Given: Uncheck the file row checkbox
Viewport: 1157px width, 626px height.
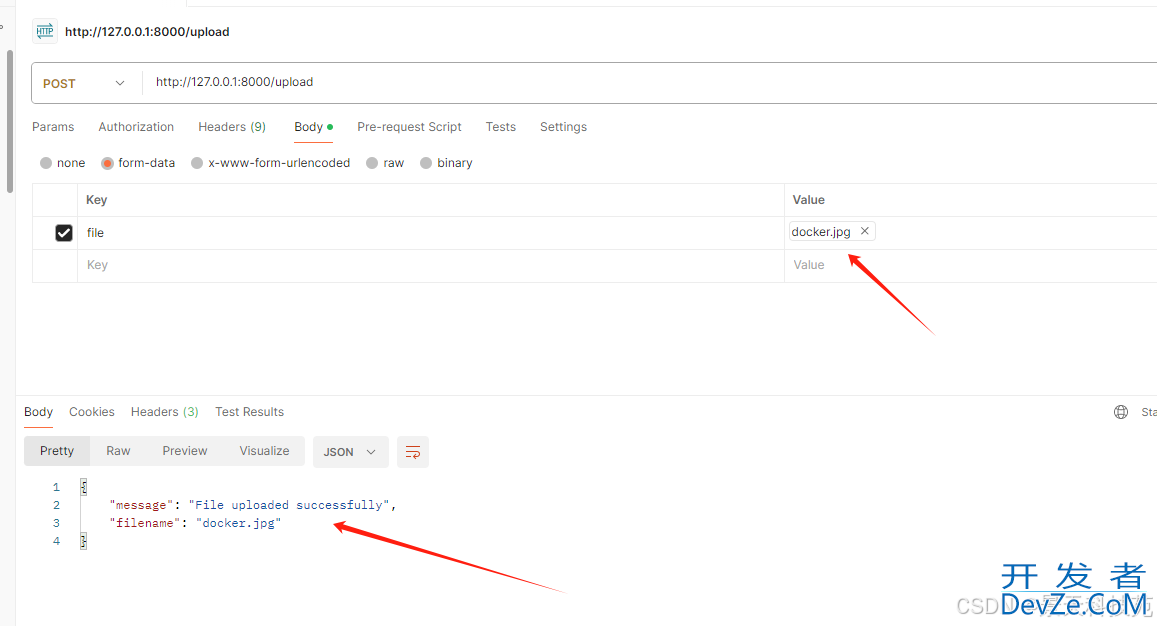Looking at the screenshot, I should click(x=64, y=233).
